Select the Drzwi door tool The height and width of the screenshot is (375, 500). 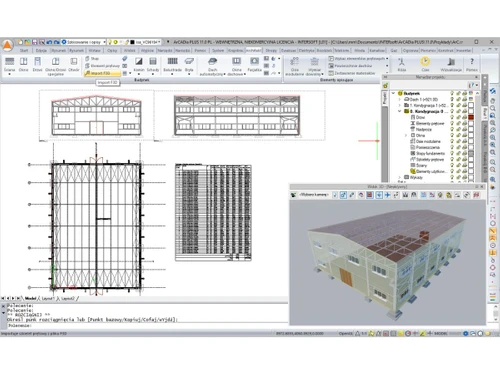pos(37,64)
